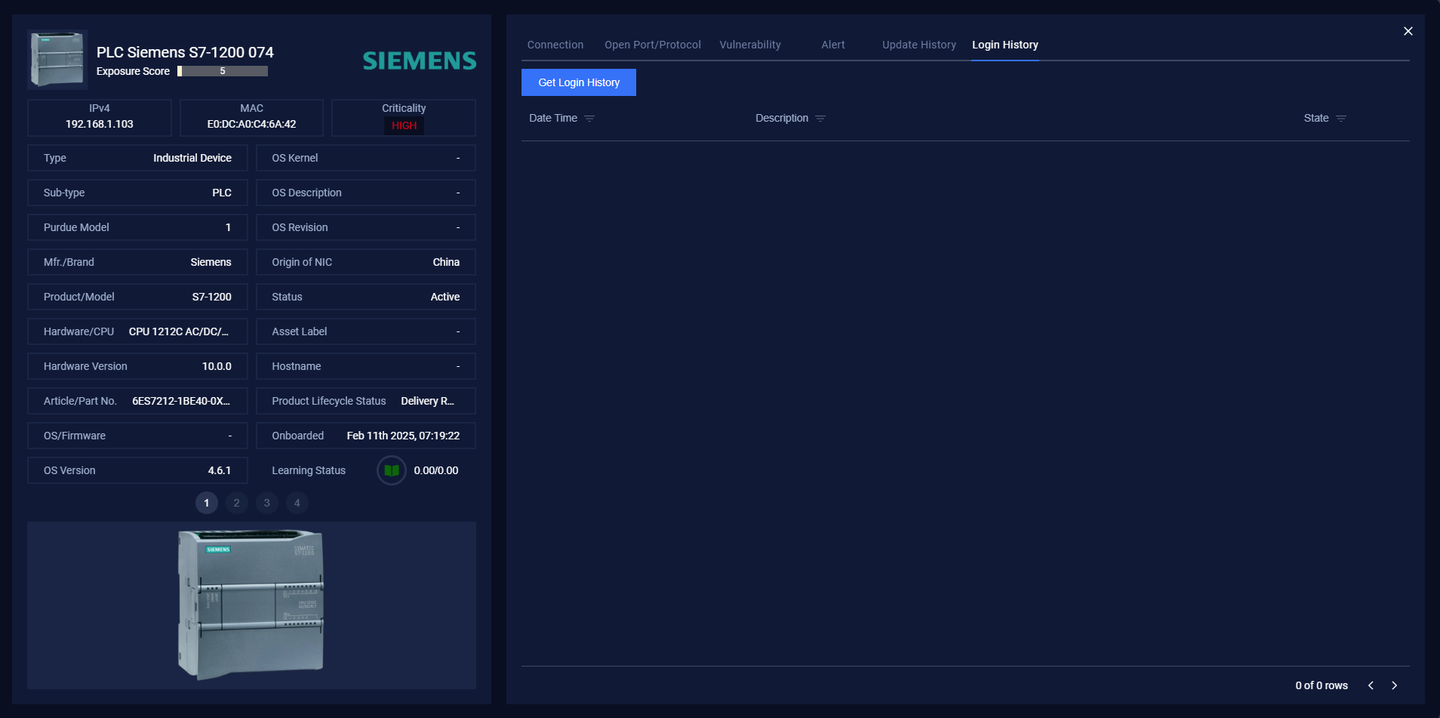The width and height of the screenshot is (1440, 718).
Task: Click the OS Version 4.6.1 value
Action: (220, 470)
